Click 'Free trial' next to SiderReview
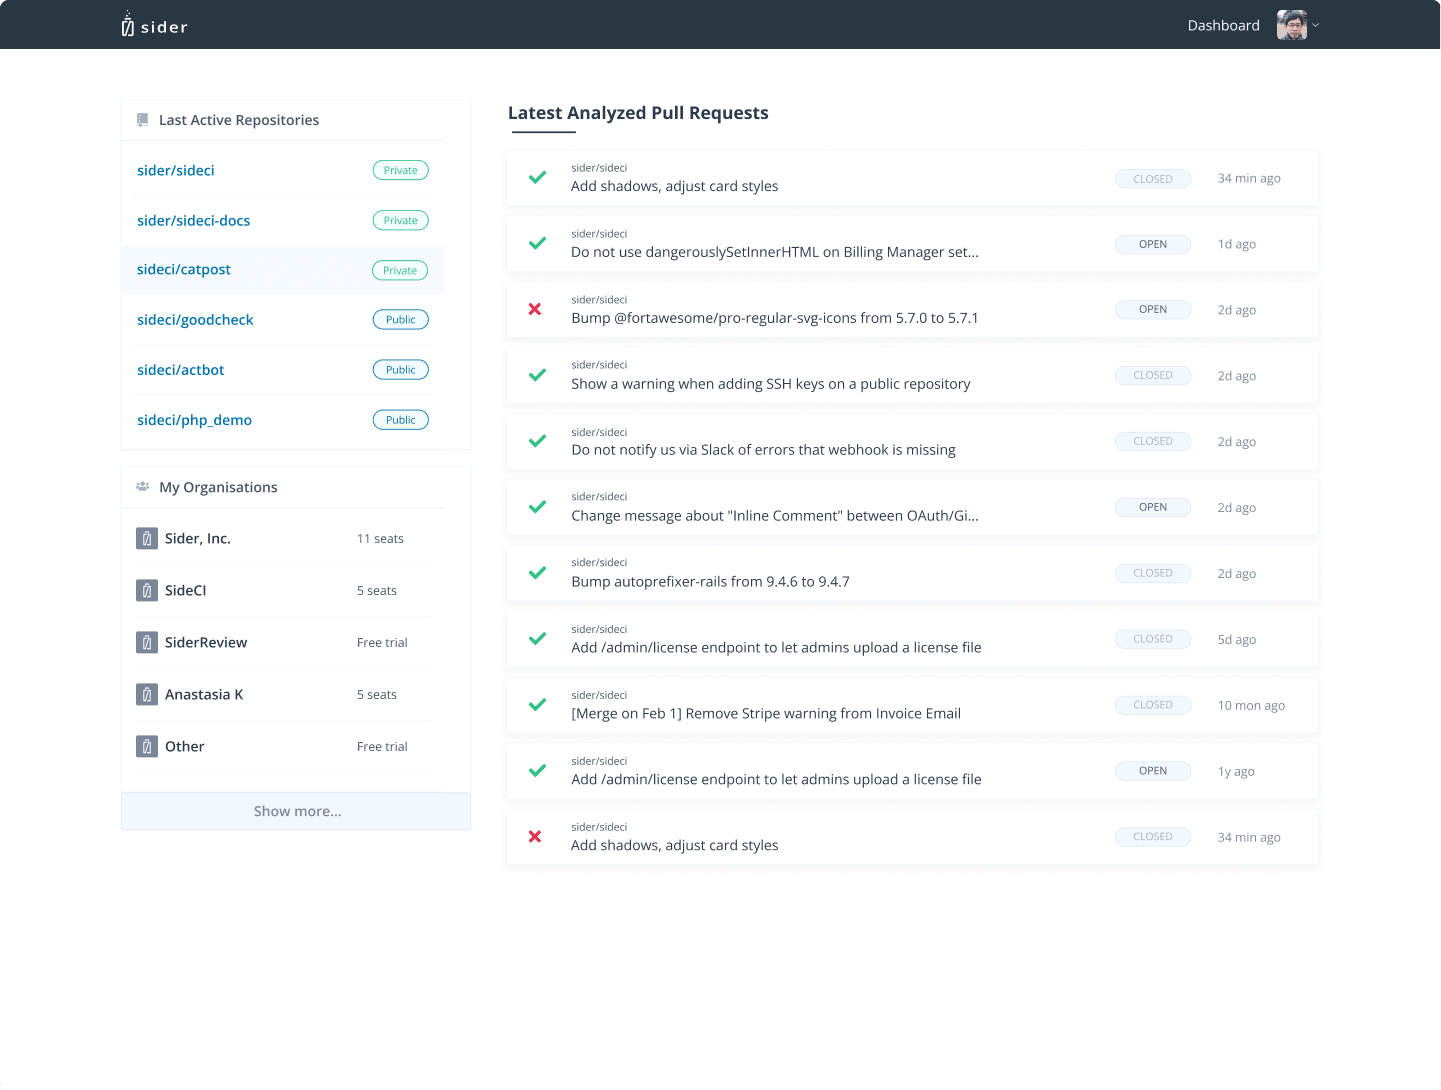 click(x=382, y=643)
